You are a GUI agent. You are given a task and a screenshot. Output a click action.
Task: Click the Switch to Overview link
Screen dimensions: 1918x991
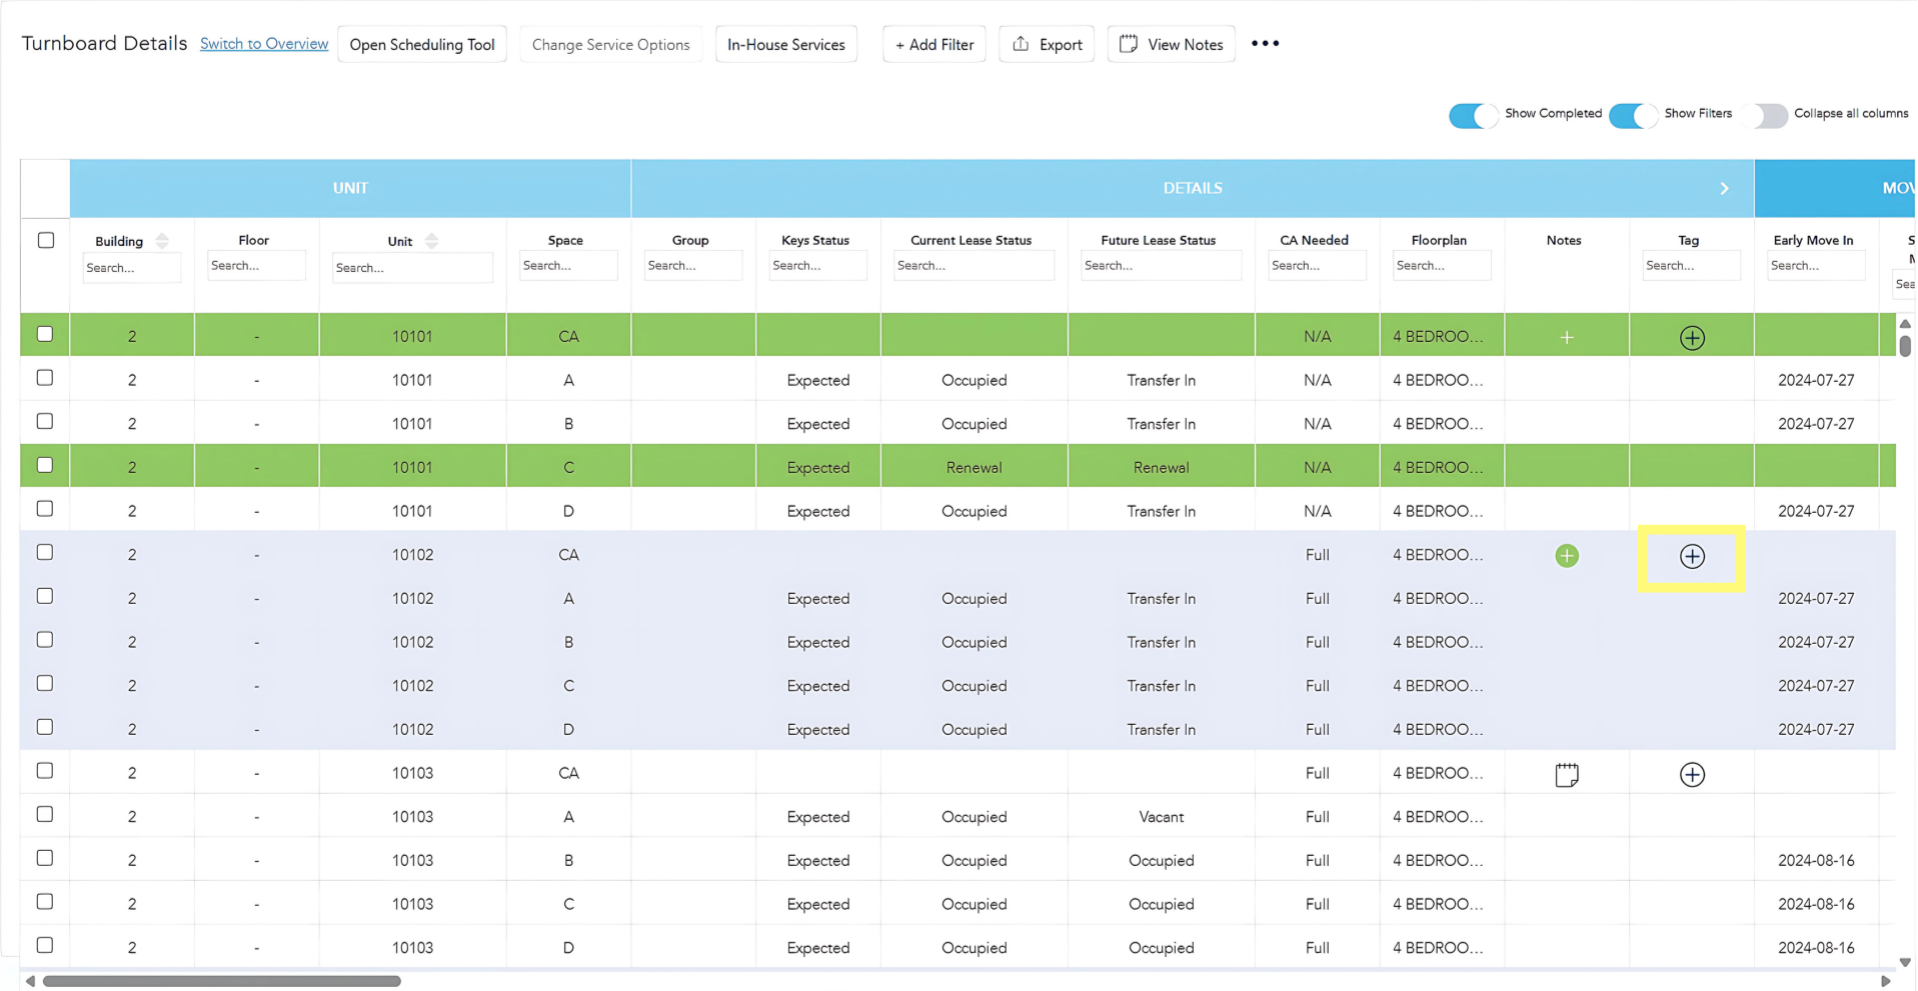coord(264,44)
